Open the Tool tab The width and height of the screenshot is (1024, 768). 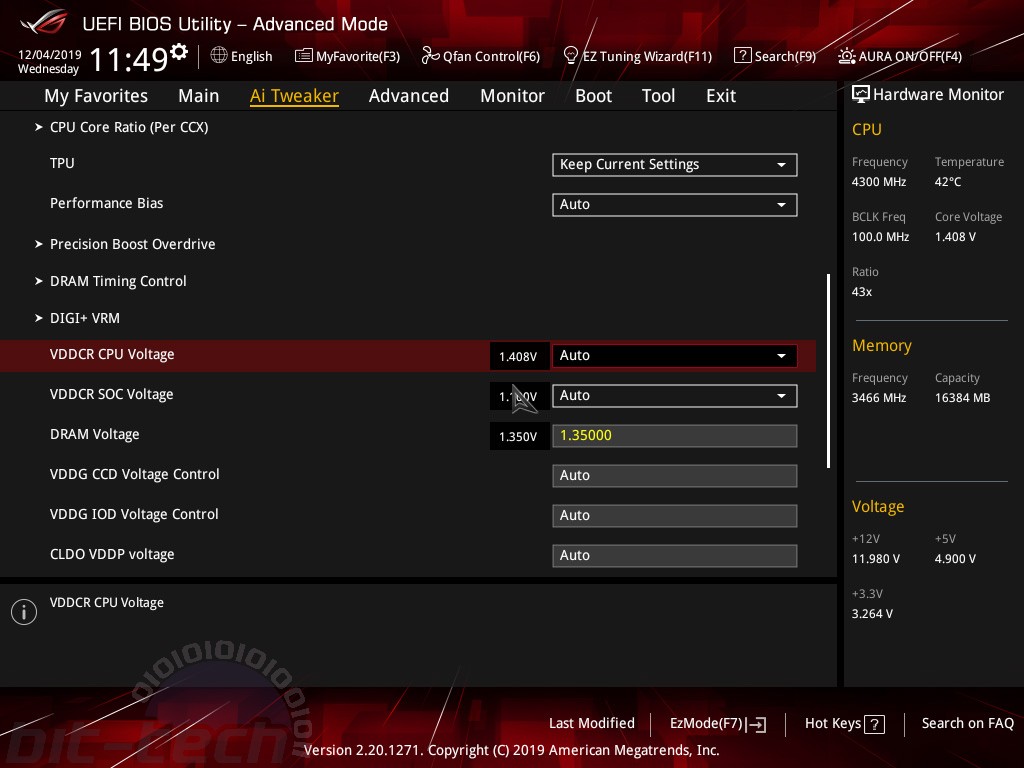tap(658, 96)
